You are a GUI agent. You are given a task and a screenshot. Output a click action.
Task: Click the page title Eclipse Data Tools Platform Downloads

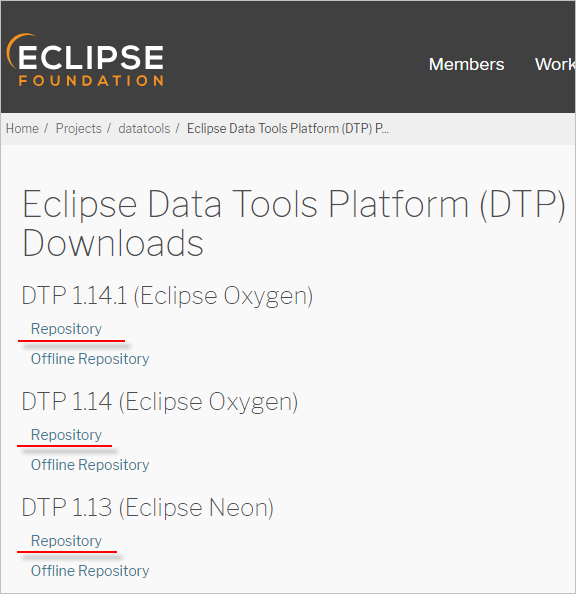pyautogui.click(x=294, y=224)
